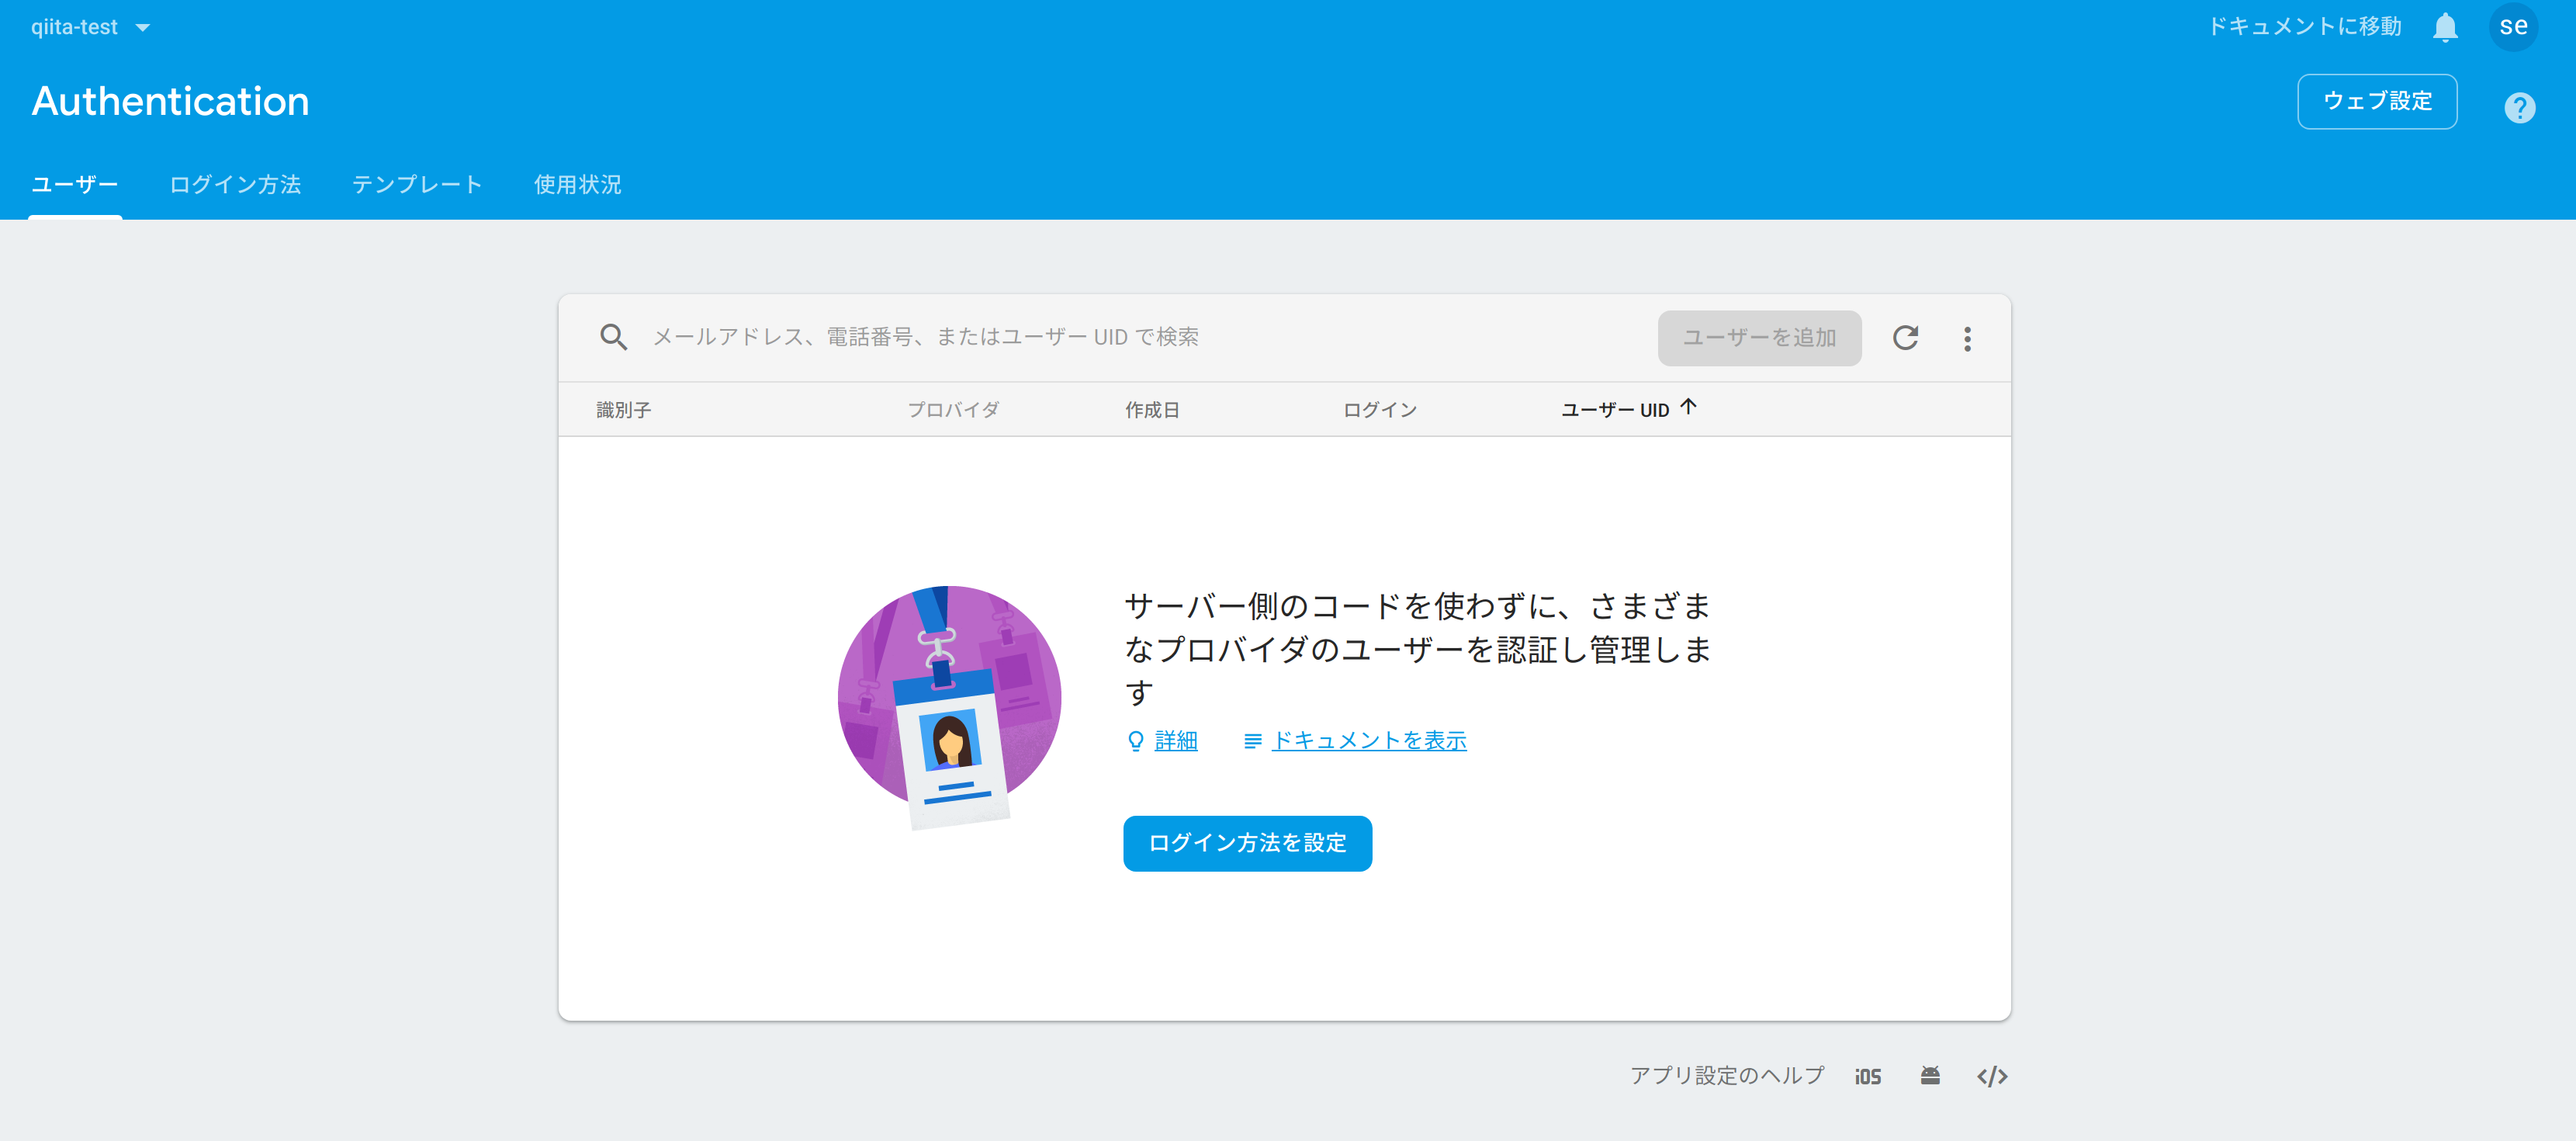Viewport: 2576px width, 1141px height.
Task: Switch to the テンプレート tab
Action: tap(417, 184)
